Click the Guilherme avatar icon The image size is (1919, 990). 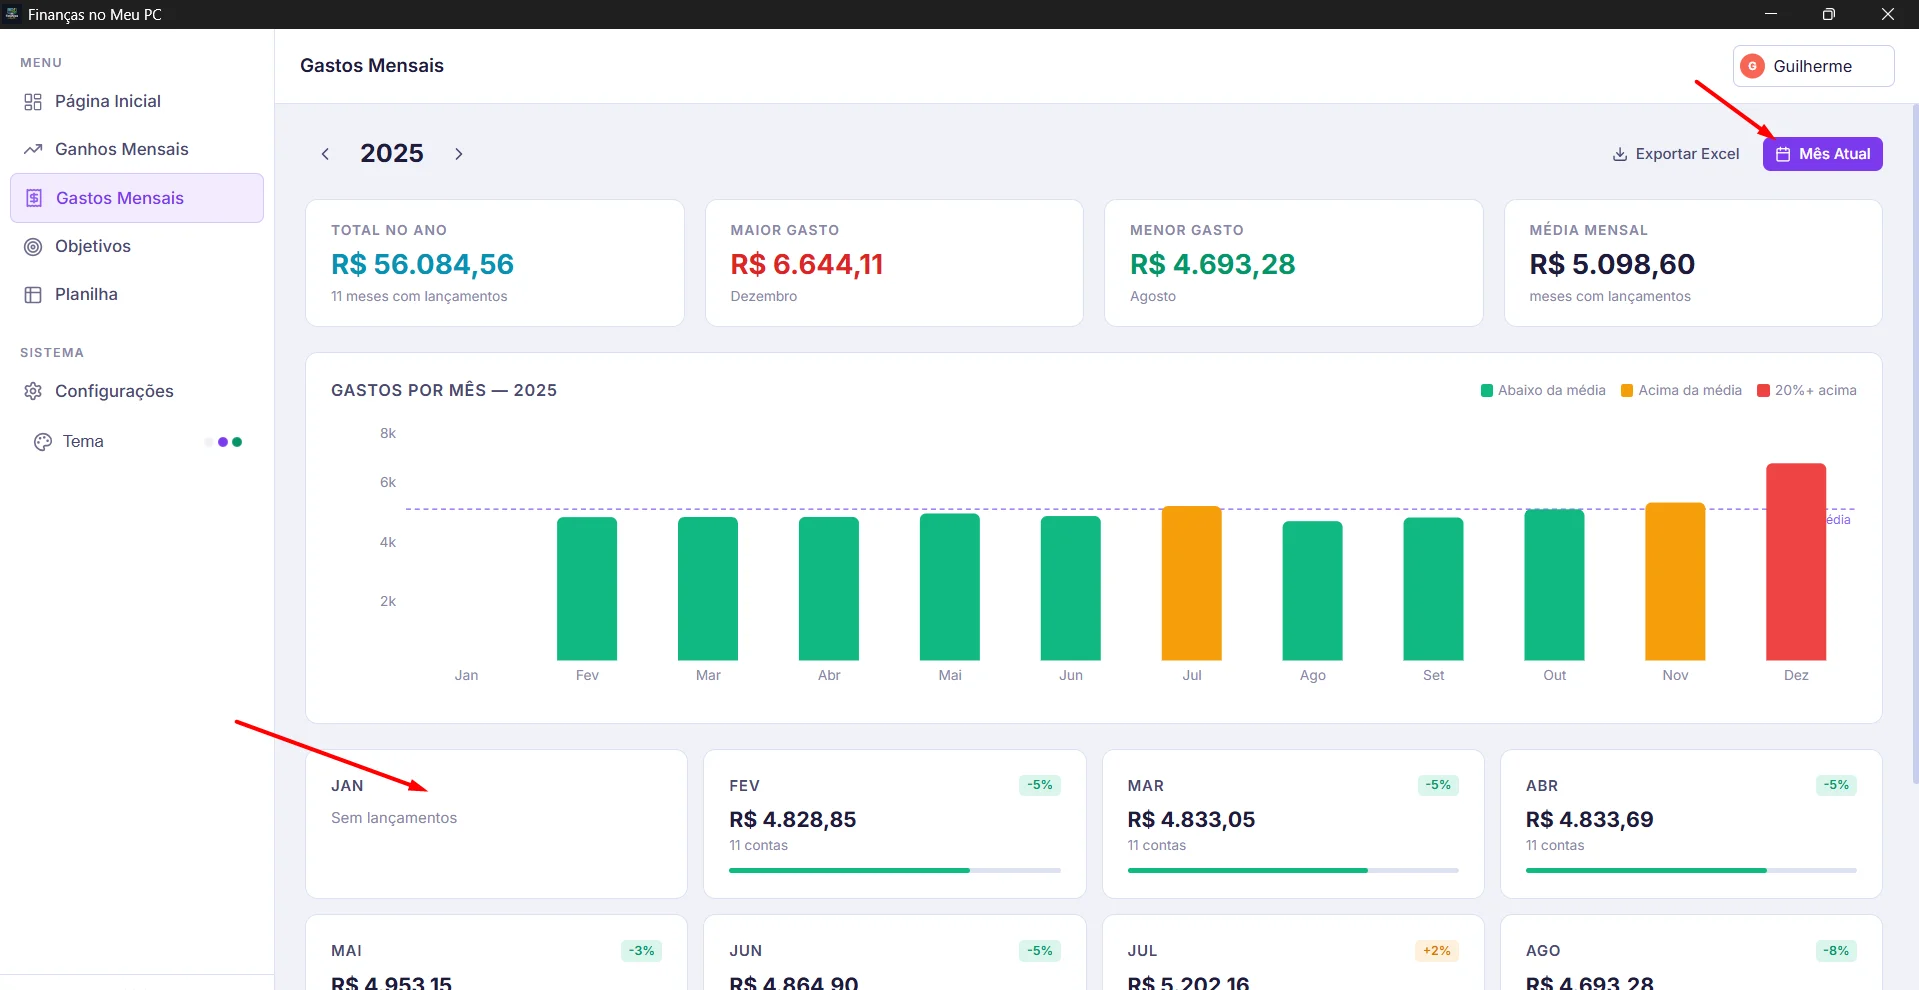click(x=1752, y=66)
